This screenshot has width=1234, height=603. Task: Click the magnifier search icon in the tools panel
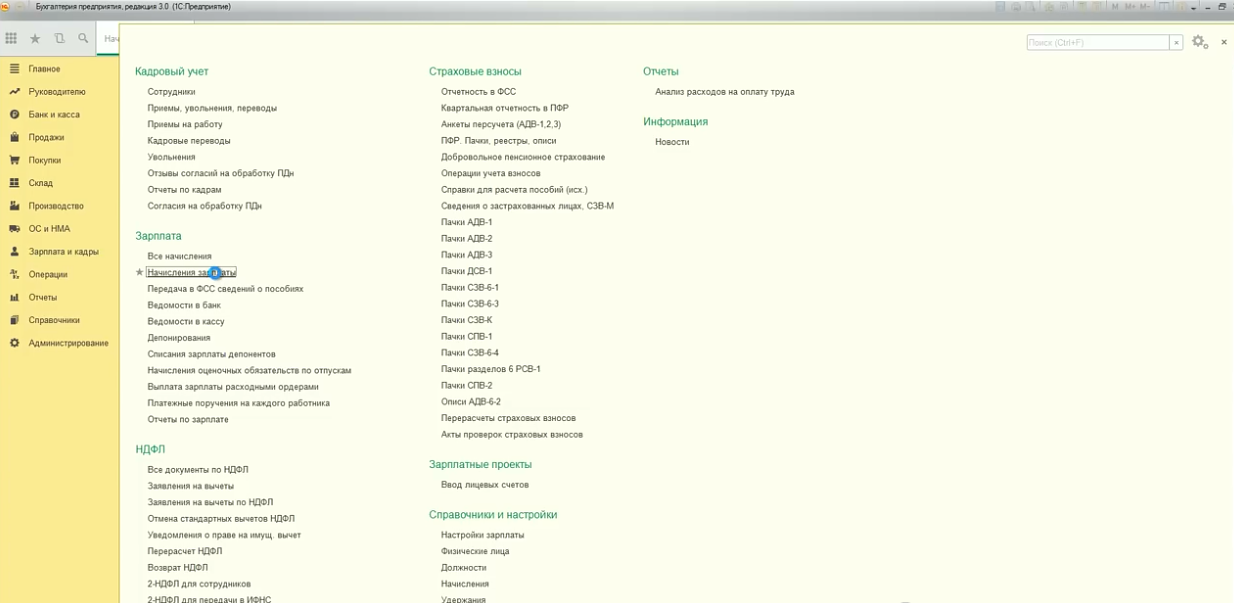pos(83,39)
